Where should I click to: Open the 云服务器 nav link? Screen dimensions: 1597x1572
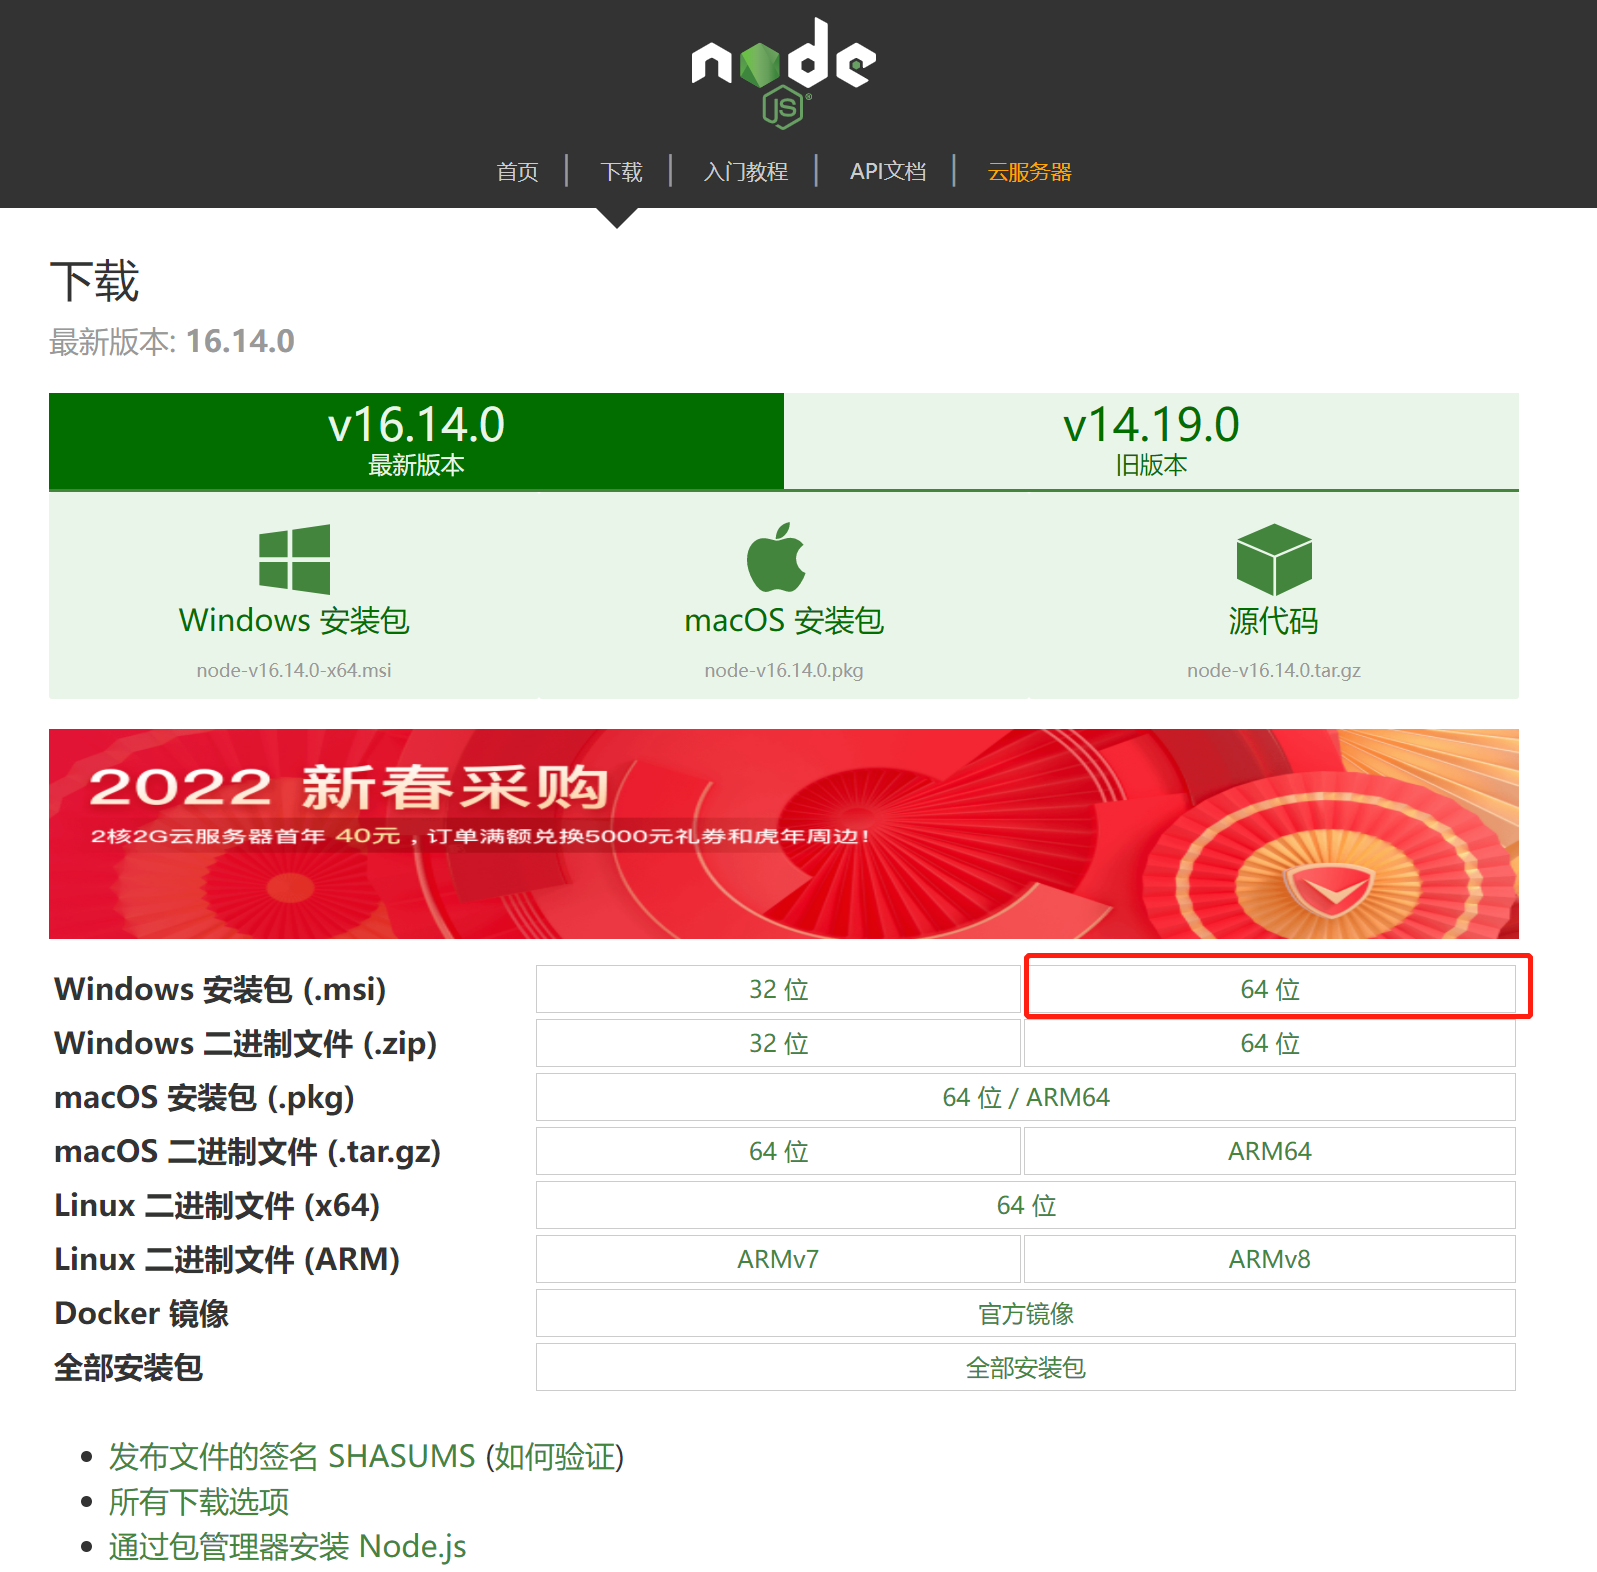pyautogui.click(x=1029, y=172)
